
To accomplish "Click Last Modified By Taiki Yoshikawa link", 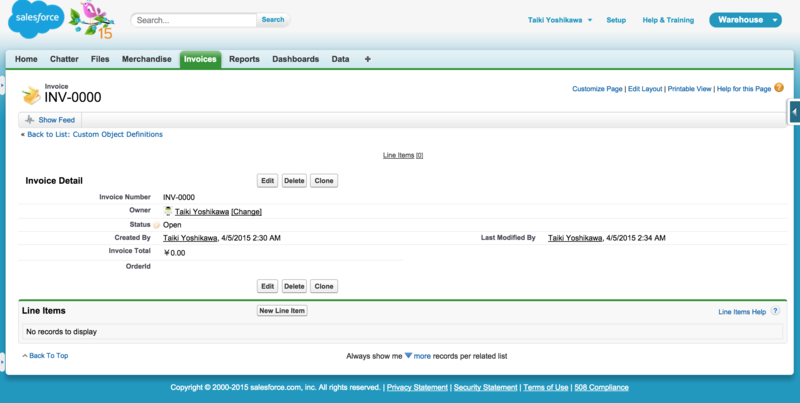I will 575,238.
